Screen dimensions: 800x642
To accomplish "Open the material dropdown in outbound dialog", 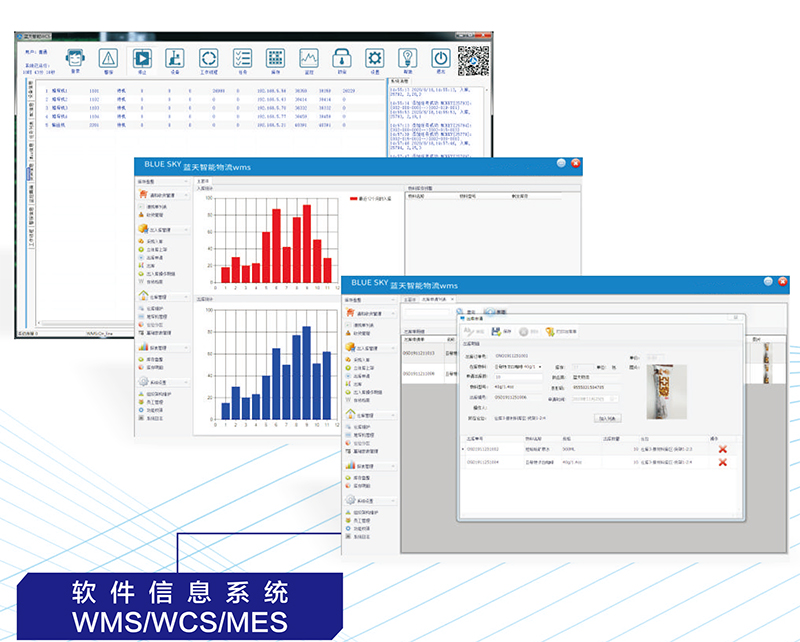I will 540,366.
